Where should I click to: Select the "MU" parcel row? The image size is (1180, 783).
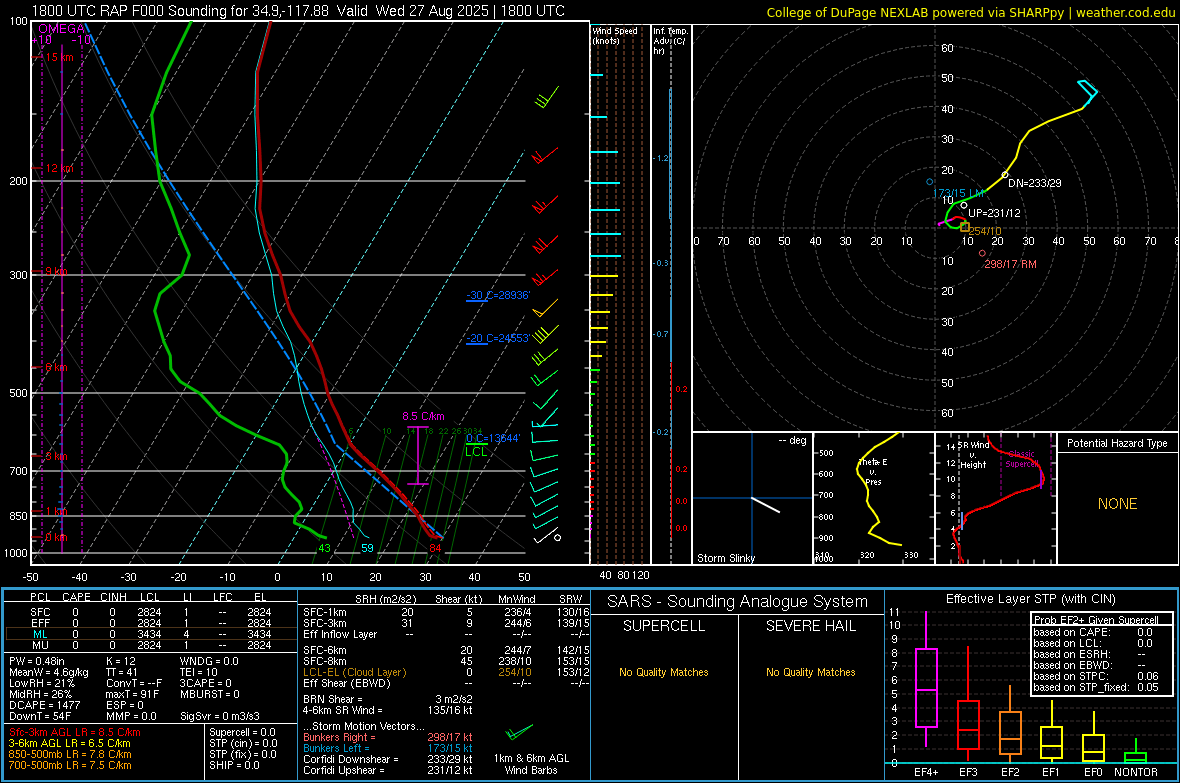[149, 644]
